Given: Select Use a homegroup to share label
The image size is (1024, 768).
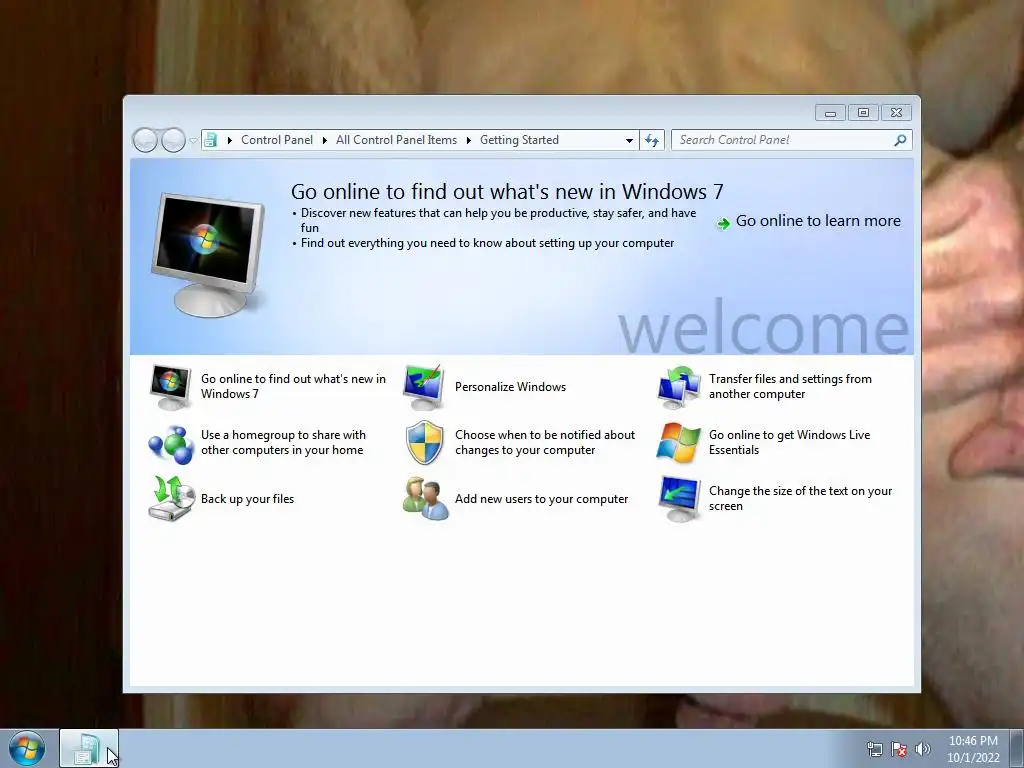Looking at the screenshot, I should 283,442.
